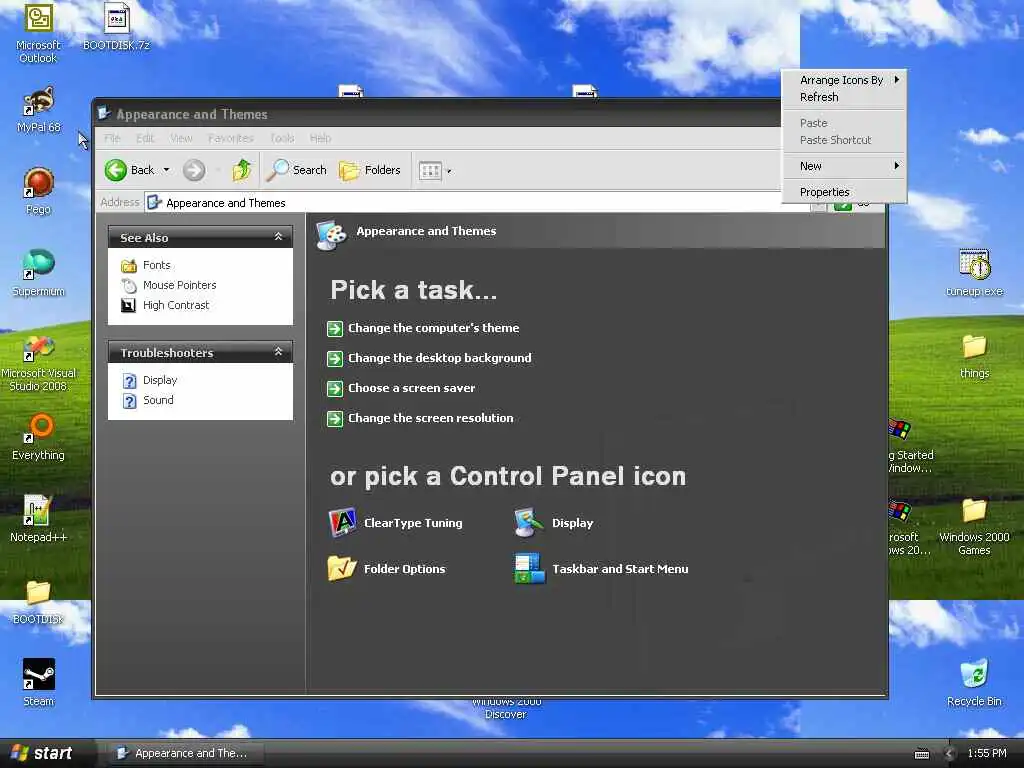1024x768 pixels.
Task: Open the Sound troubleshooter
Action: pos(148,400)
